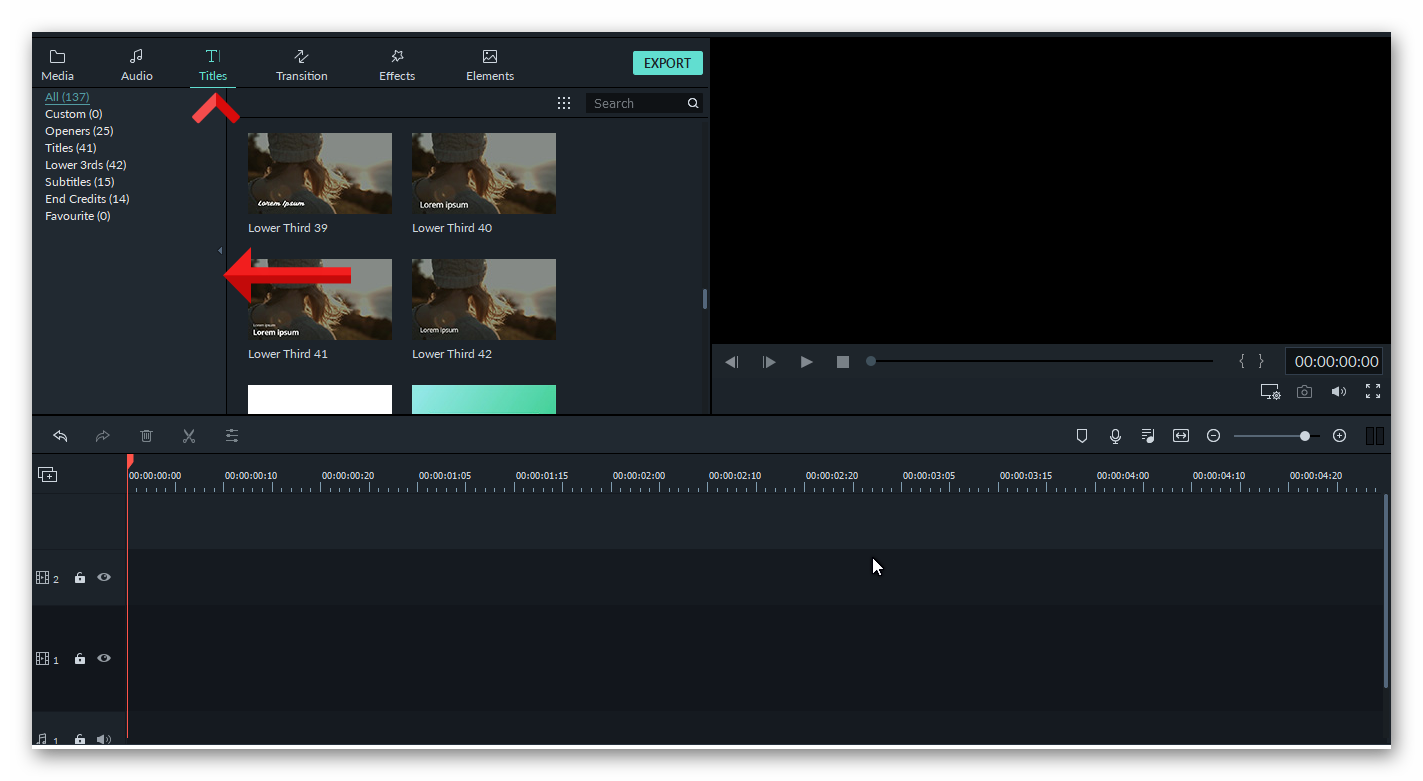Image resolution: width=1423 pixels, height=781 pixels.
Task: Open the End Credits (14) category
Action: point(87,199)
